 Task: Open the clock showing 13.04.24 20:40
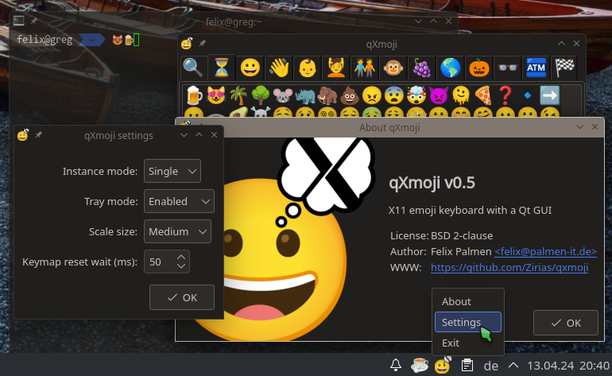tap(568, 365)
